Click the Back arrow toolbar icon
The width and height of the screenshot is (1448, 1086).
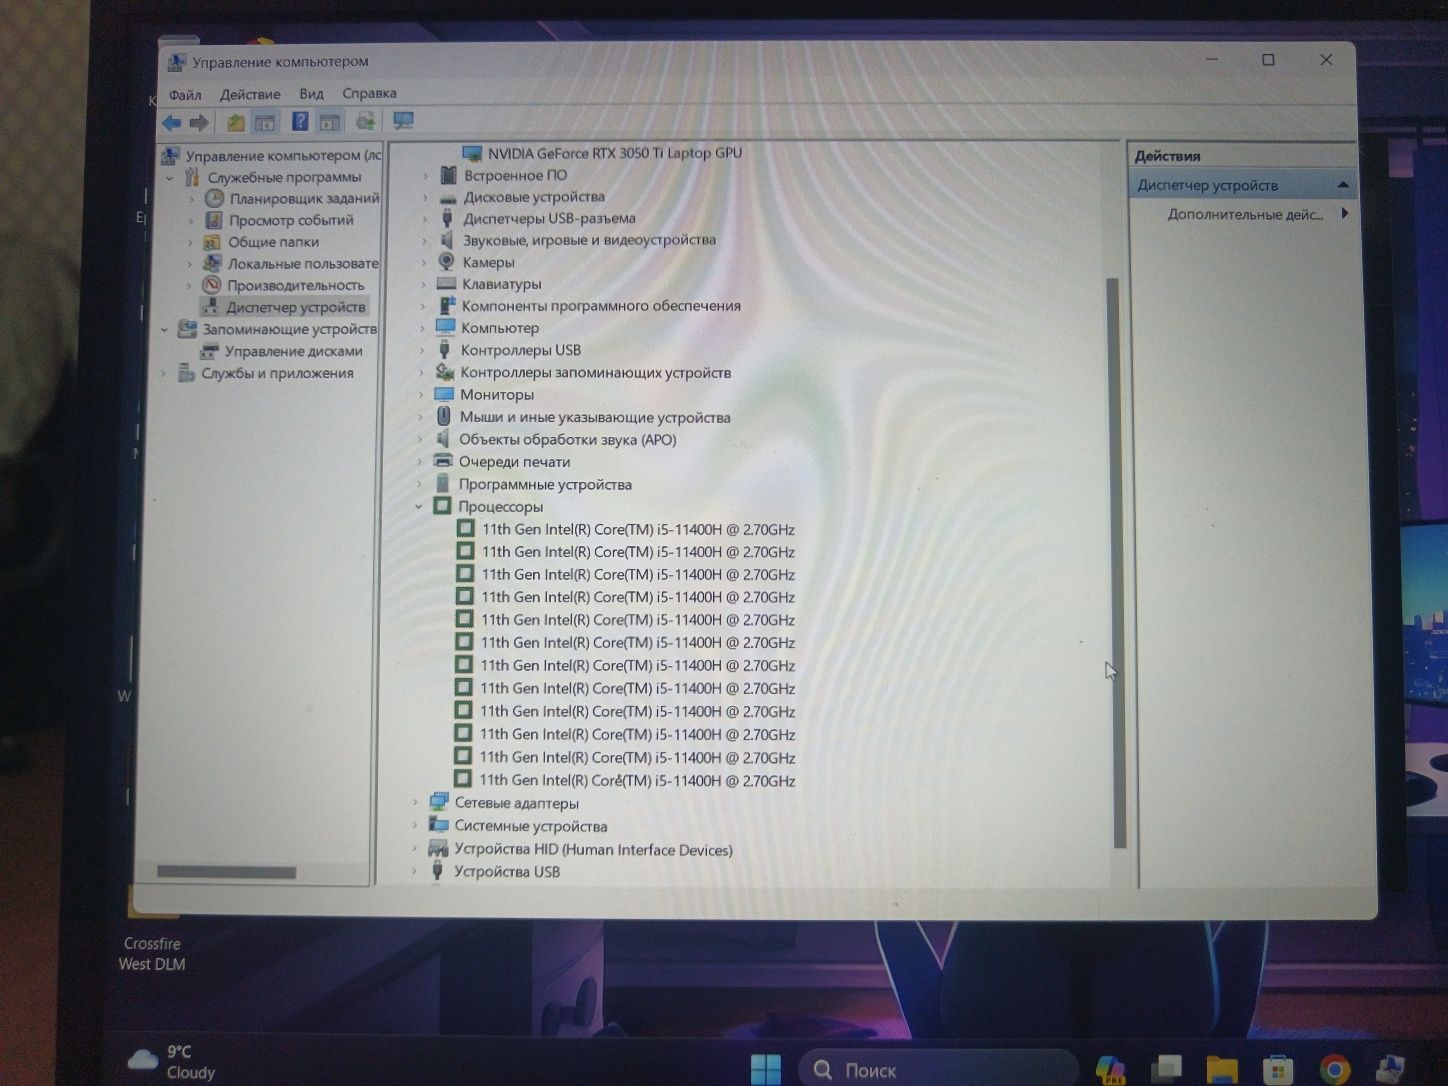(172, 123)
